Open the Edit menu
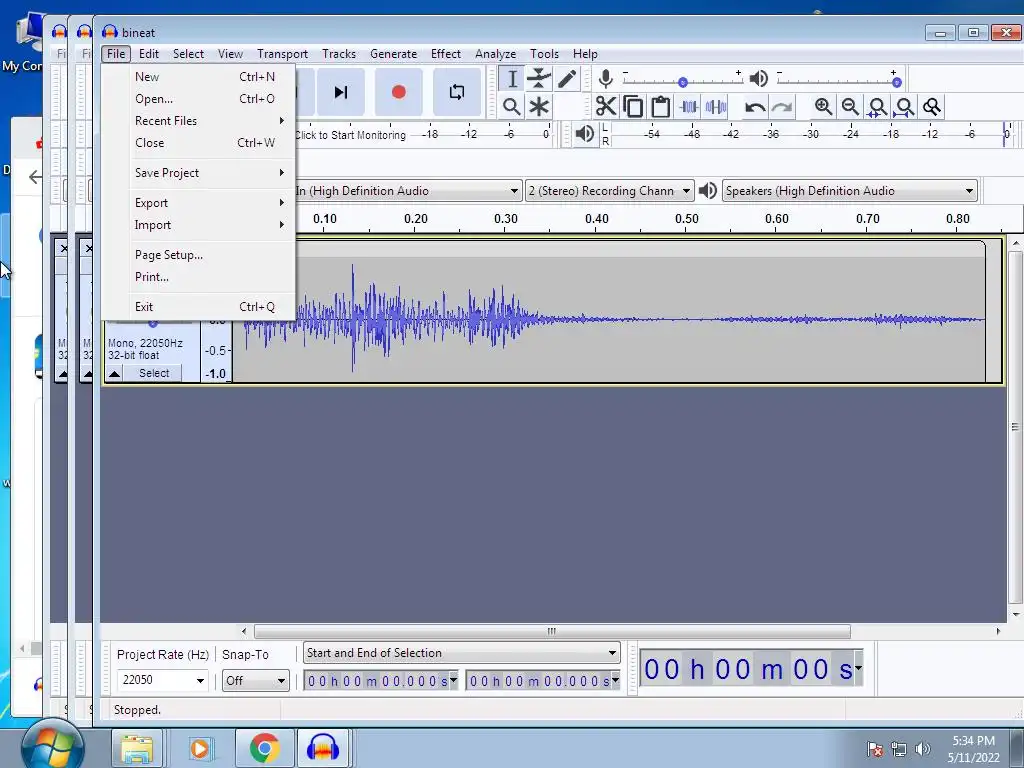Viewport: 1024px width, 768px height. click(149, 54)
